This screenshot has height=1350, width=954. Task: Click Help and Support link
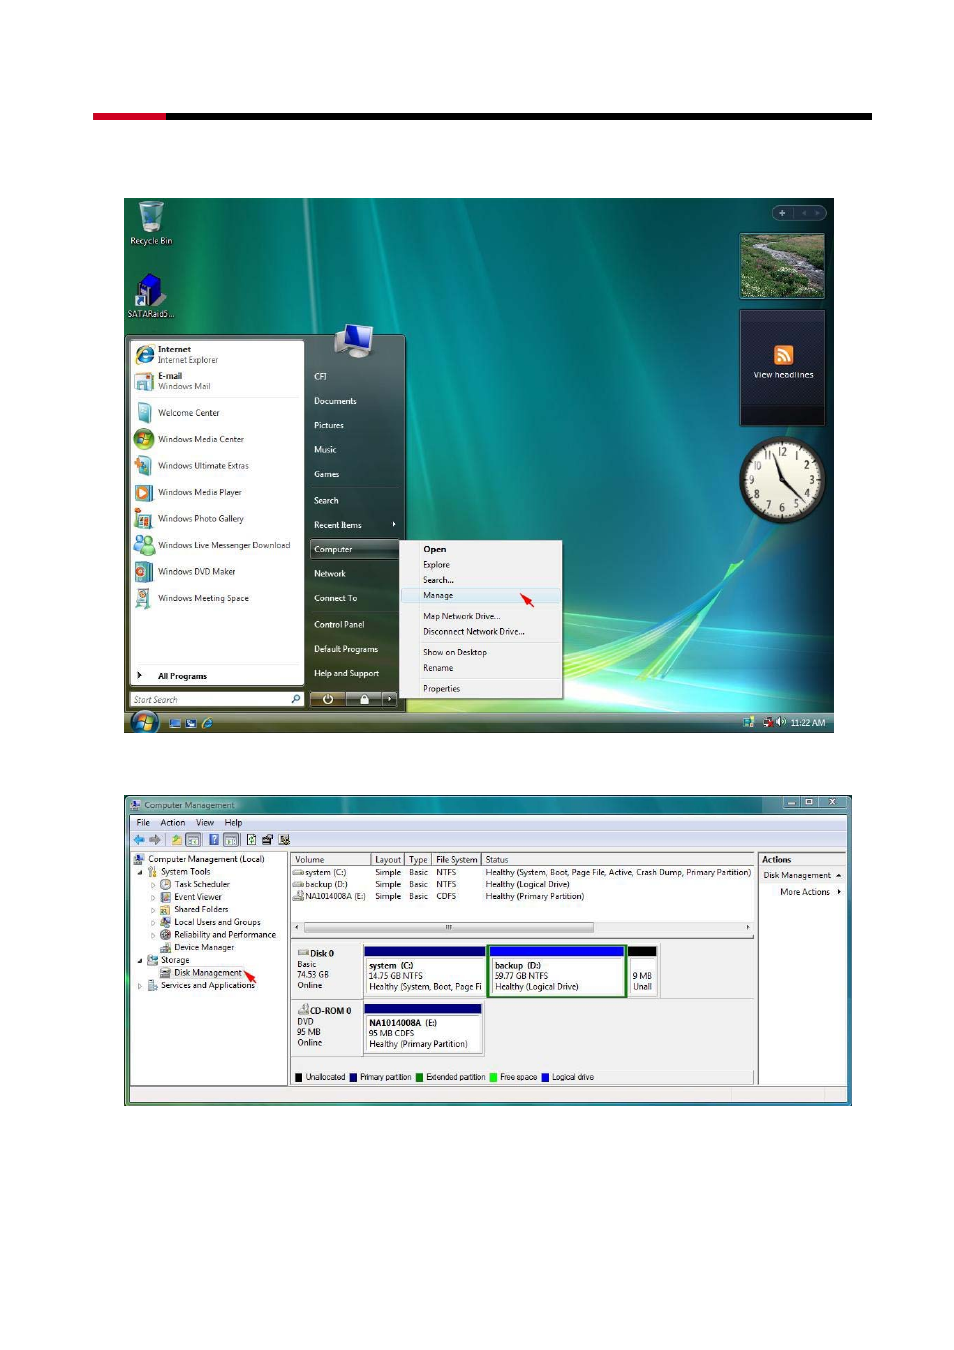[x=346, y=673]
